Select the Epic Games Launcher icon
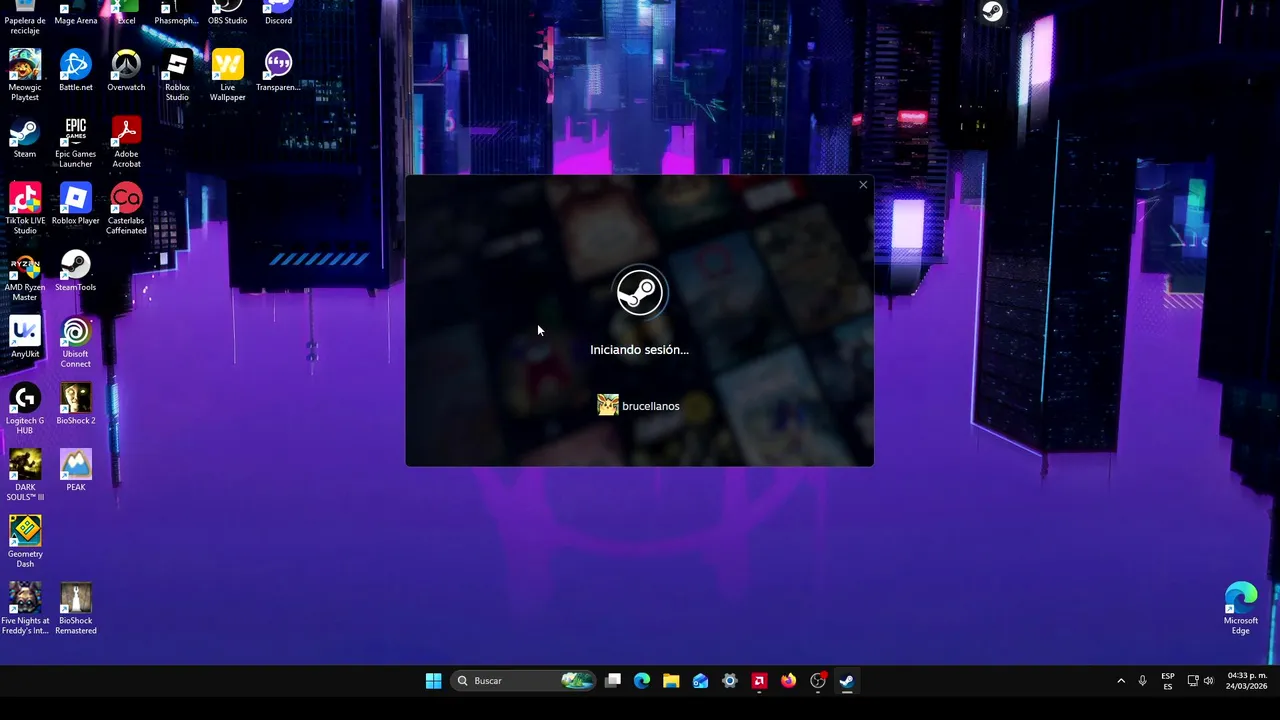Screen dimensions: 1280x720 coord(76,142)
